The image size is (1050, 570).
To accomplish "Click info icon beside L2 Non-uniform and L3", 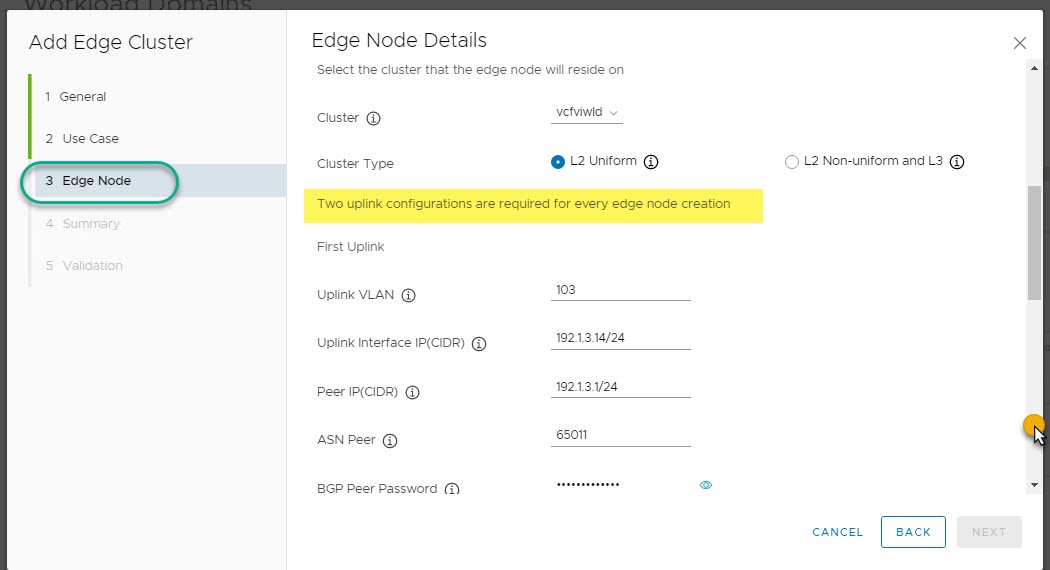I will tap(956, 162).
